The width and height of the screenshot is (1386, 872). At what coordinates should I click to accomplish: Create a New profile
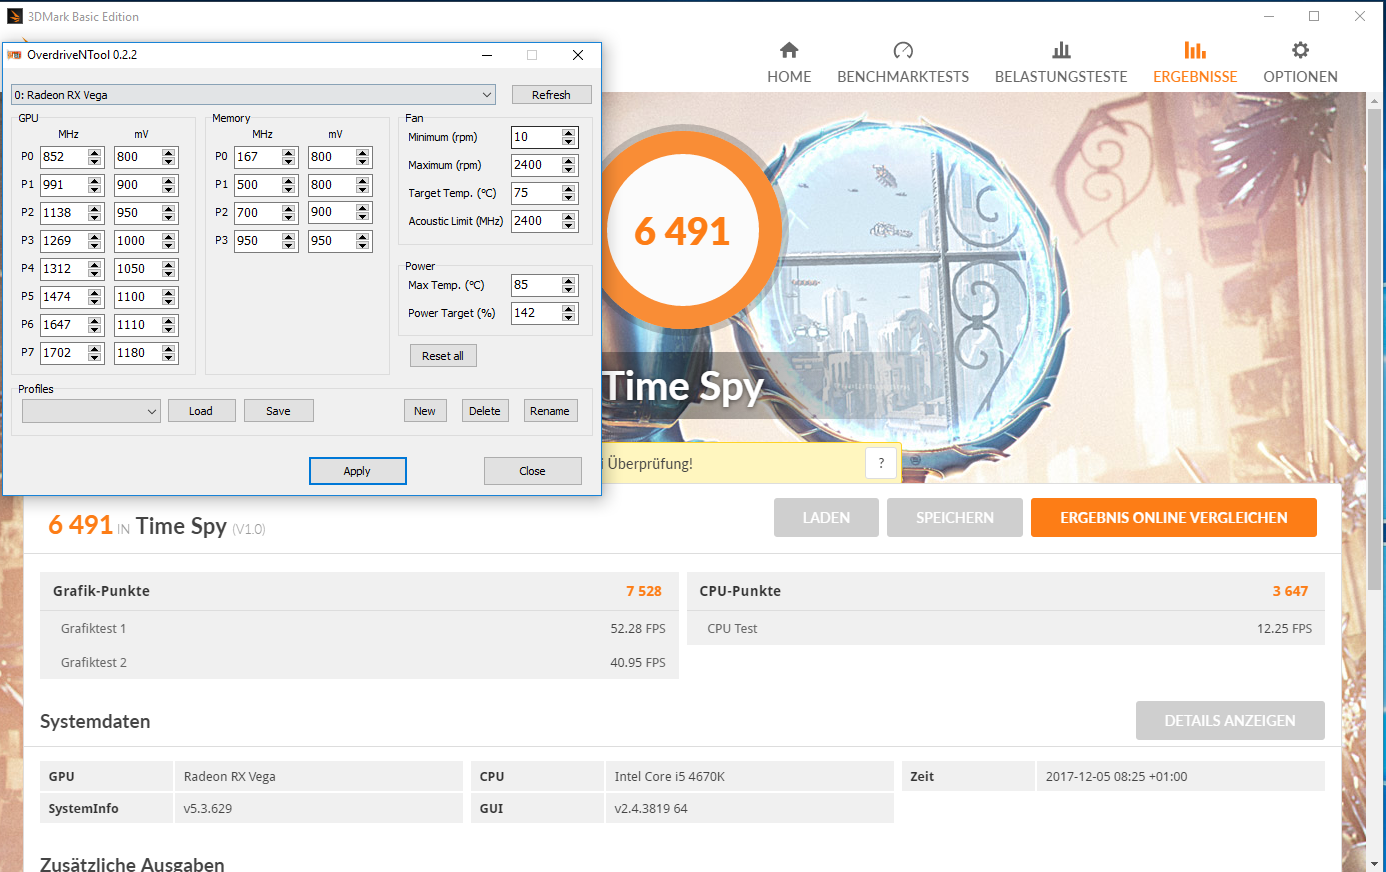click(425, 411)
